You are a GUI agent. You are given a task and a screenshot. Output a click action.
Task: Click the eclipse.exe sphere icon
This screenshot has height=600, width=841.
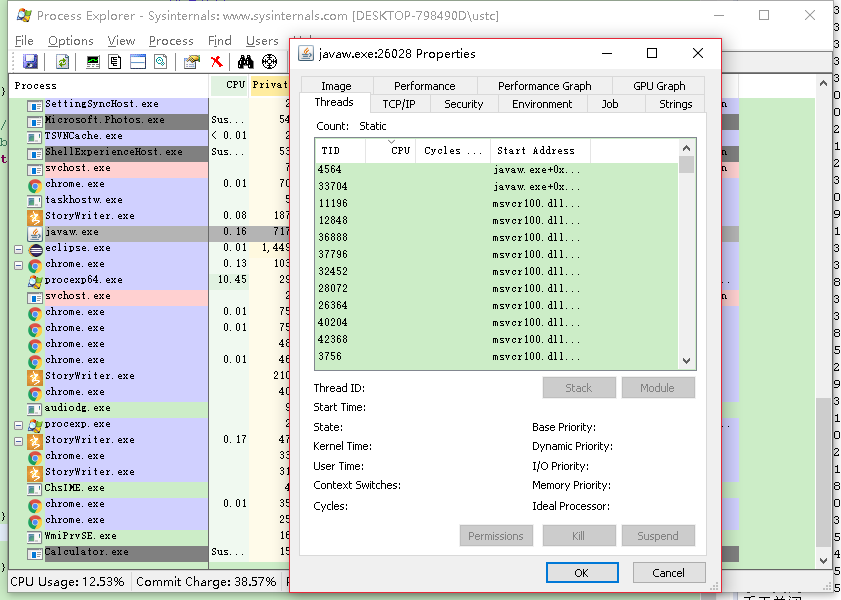(x=36, y=249)
